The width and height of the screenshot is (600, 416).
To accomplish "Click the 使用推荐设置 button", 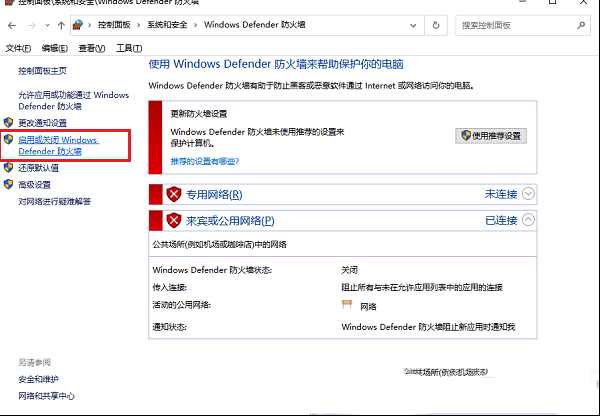I will click(x=491, y=136).
